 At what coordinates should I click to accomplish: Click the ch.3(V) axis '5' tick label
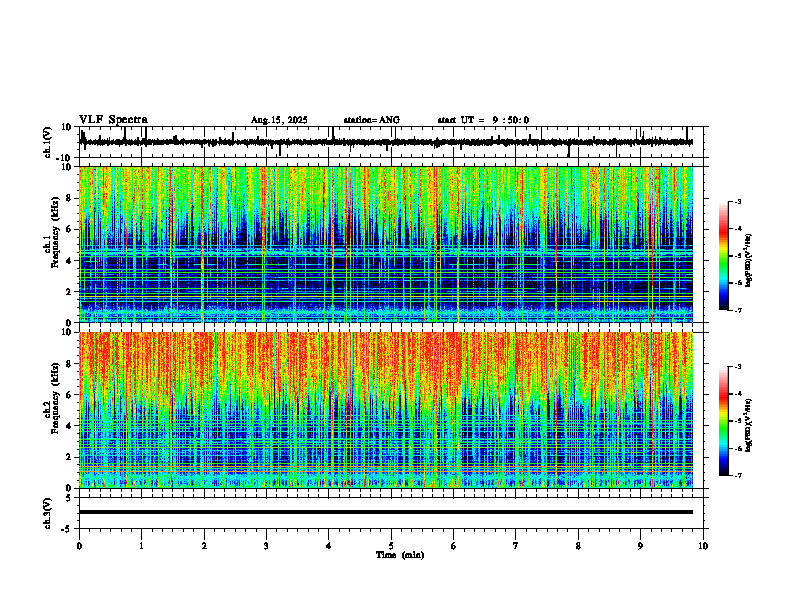(68, 498)
